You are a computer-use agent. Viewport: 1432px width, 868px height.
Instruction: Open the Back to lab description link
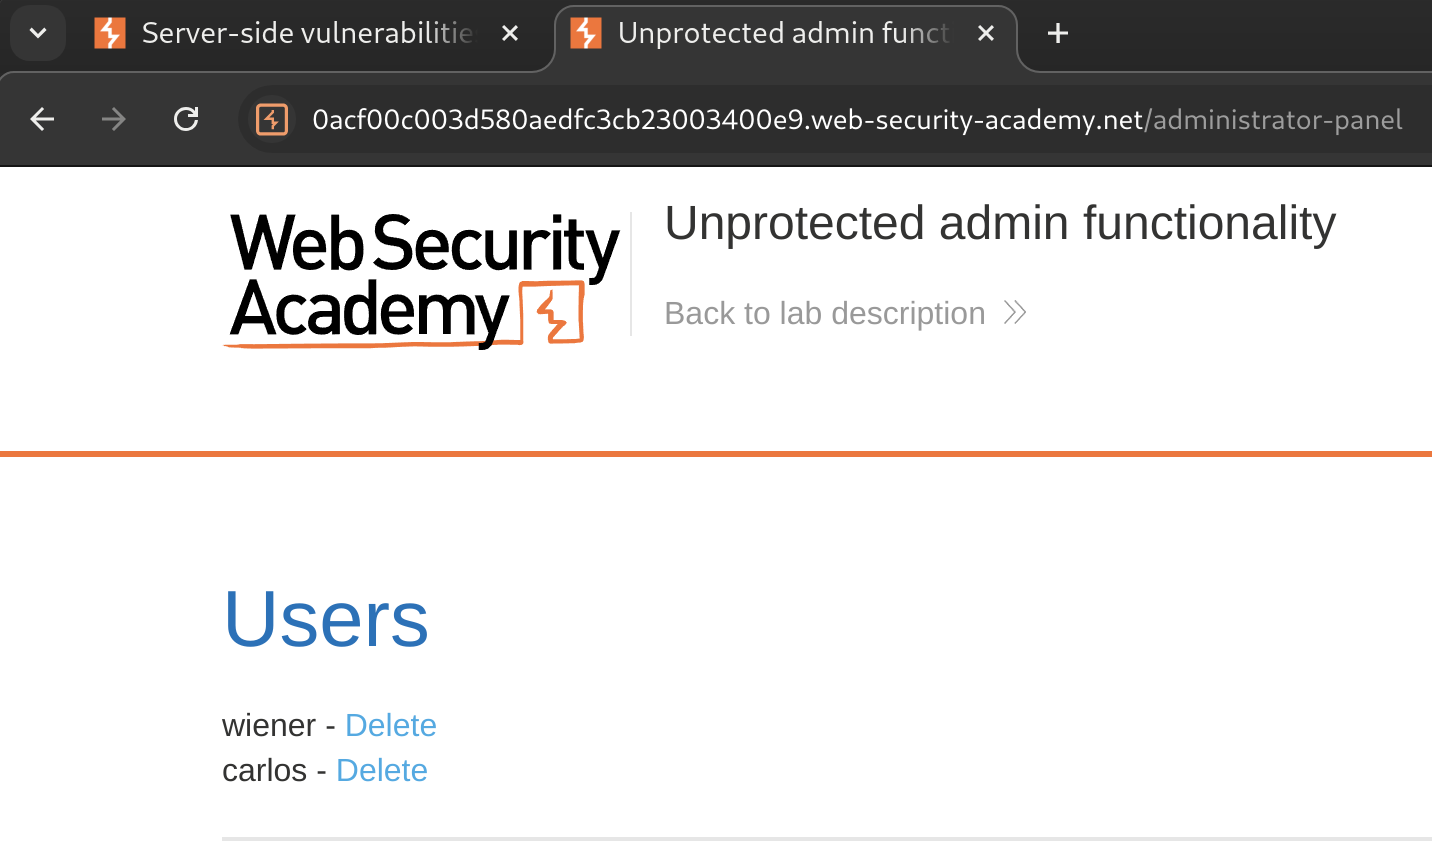coord(824,313)
